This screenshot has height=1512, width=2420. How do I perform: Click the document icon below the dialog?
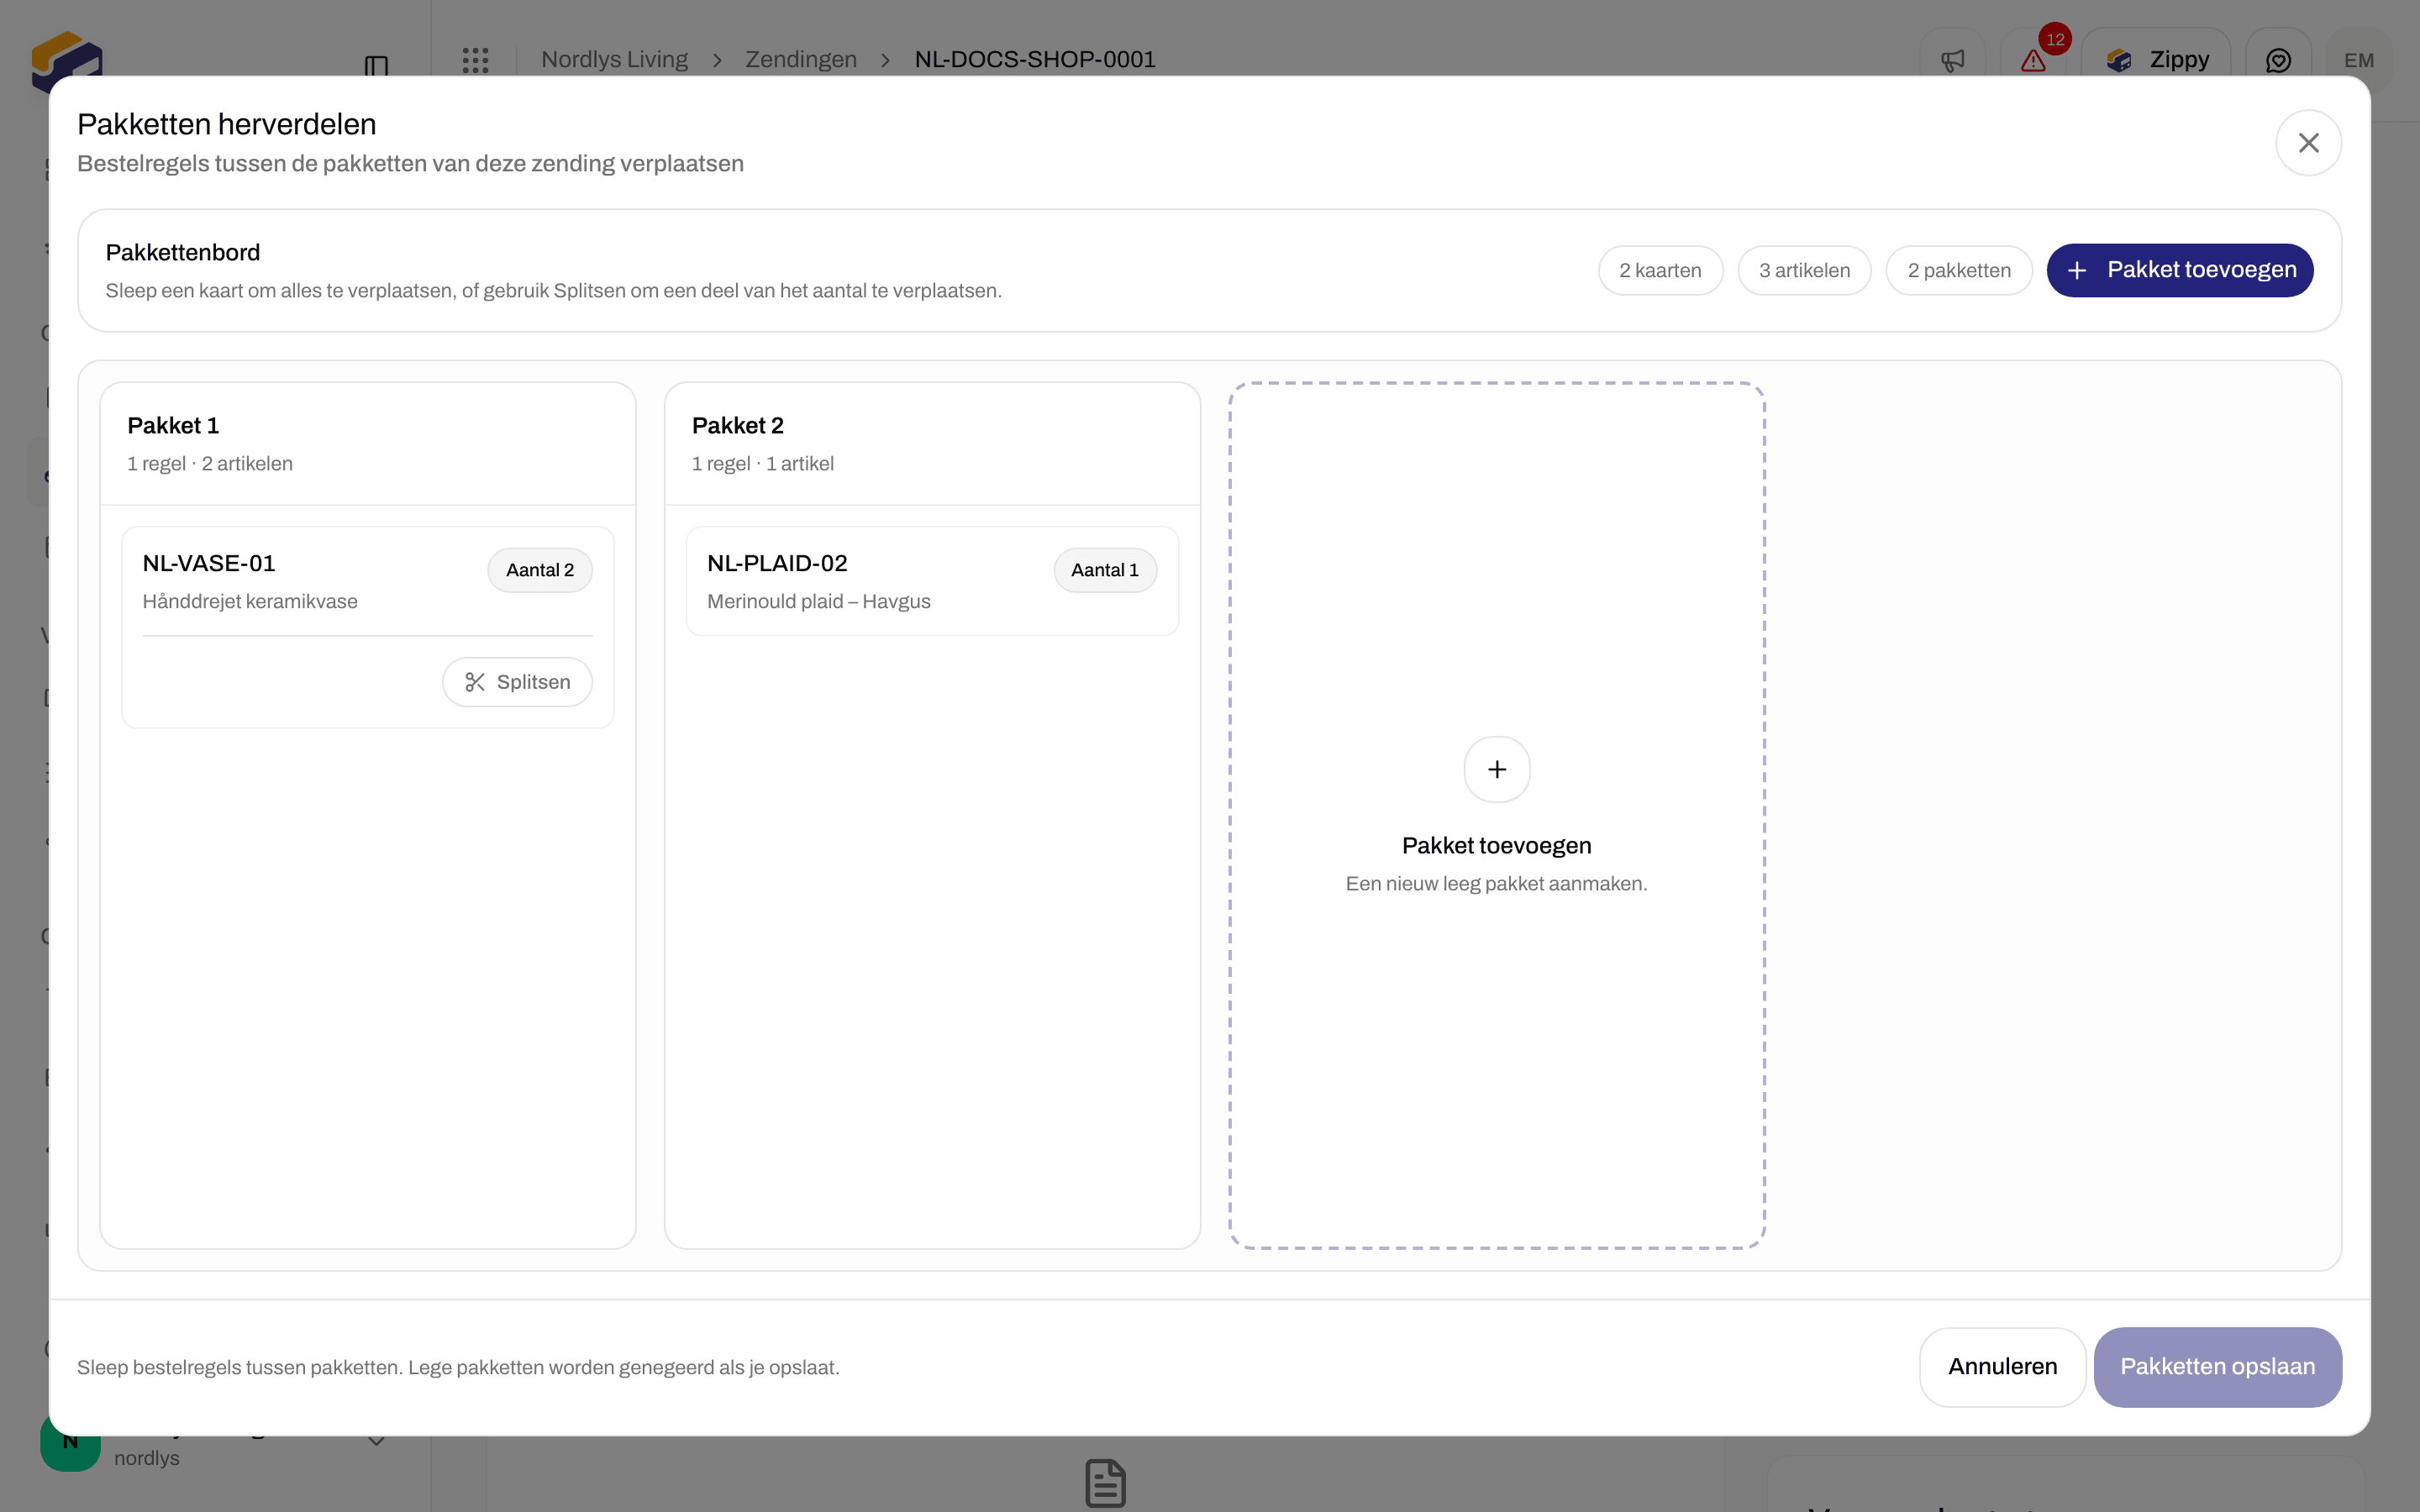[1105, 1483]
